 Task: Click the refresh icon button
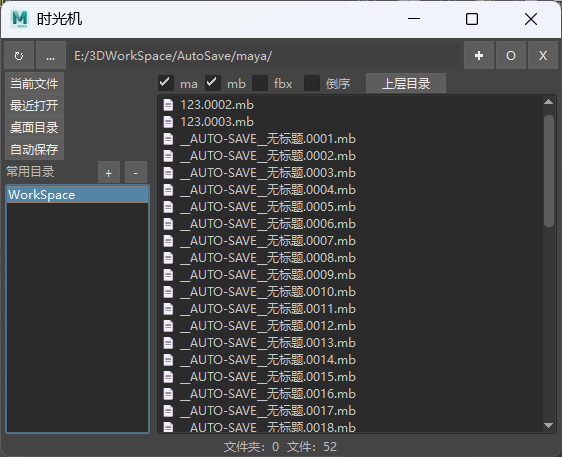click(x=19, y=56)
